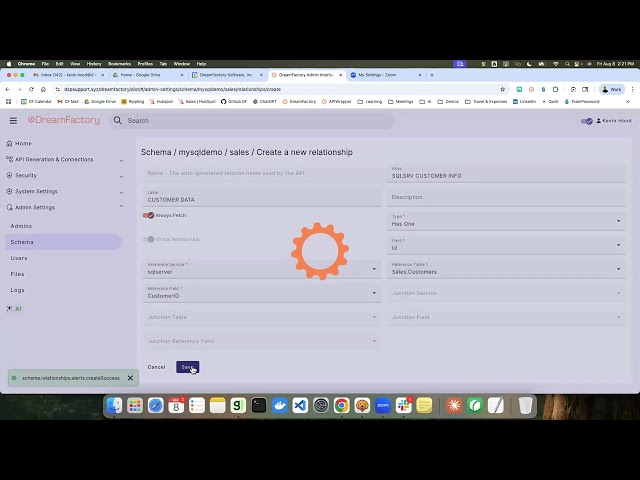Open the Trash in the dock
Screen dimensions: 640x480
click(x=526, y=405)
